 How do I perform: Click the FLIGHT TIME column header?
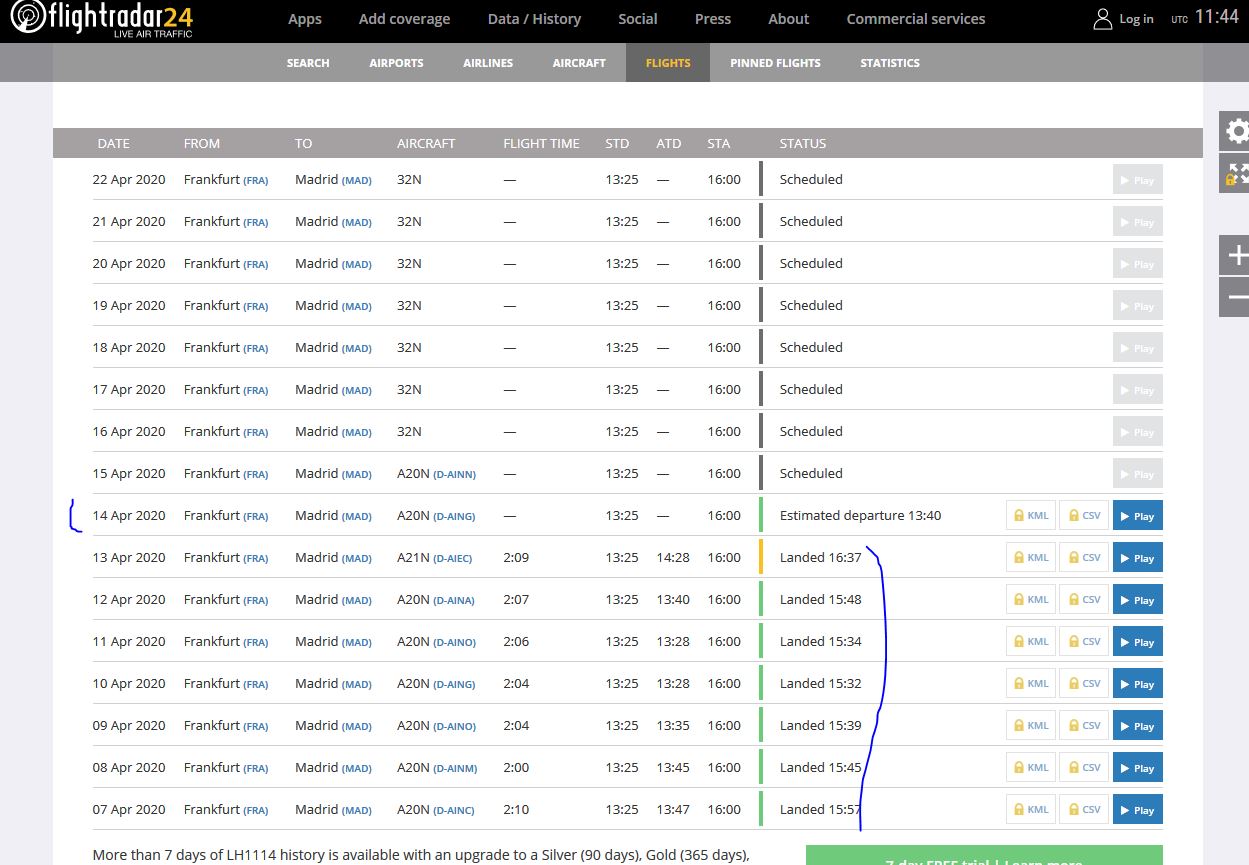pyautogui.click(x=541, y=143)
